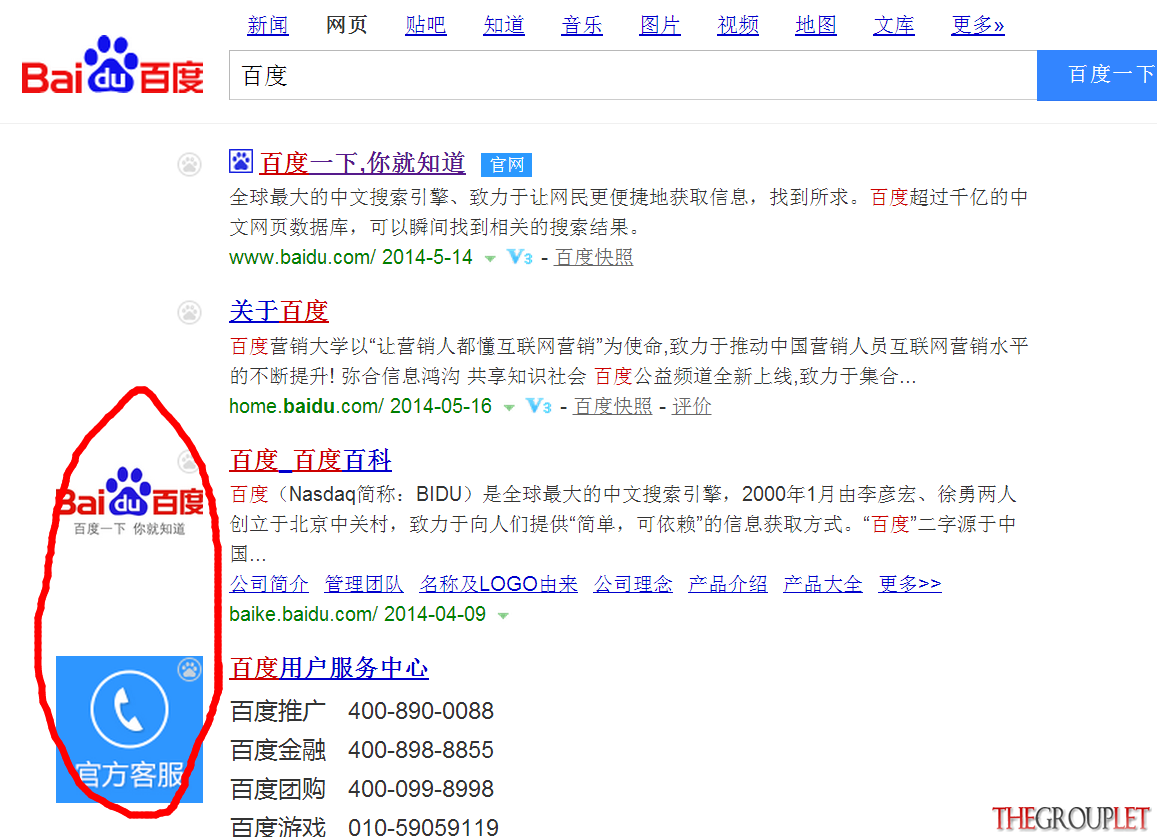Open the 产品大全 sublink
This screenshot has height=837, width=1157.
pos(823,584)
